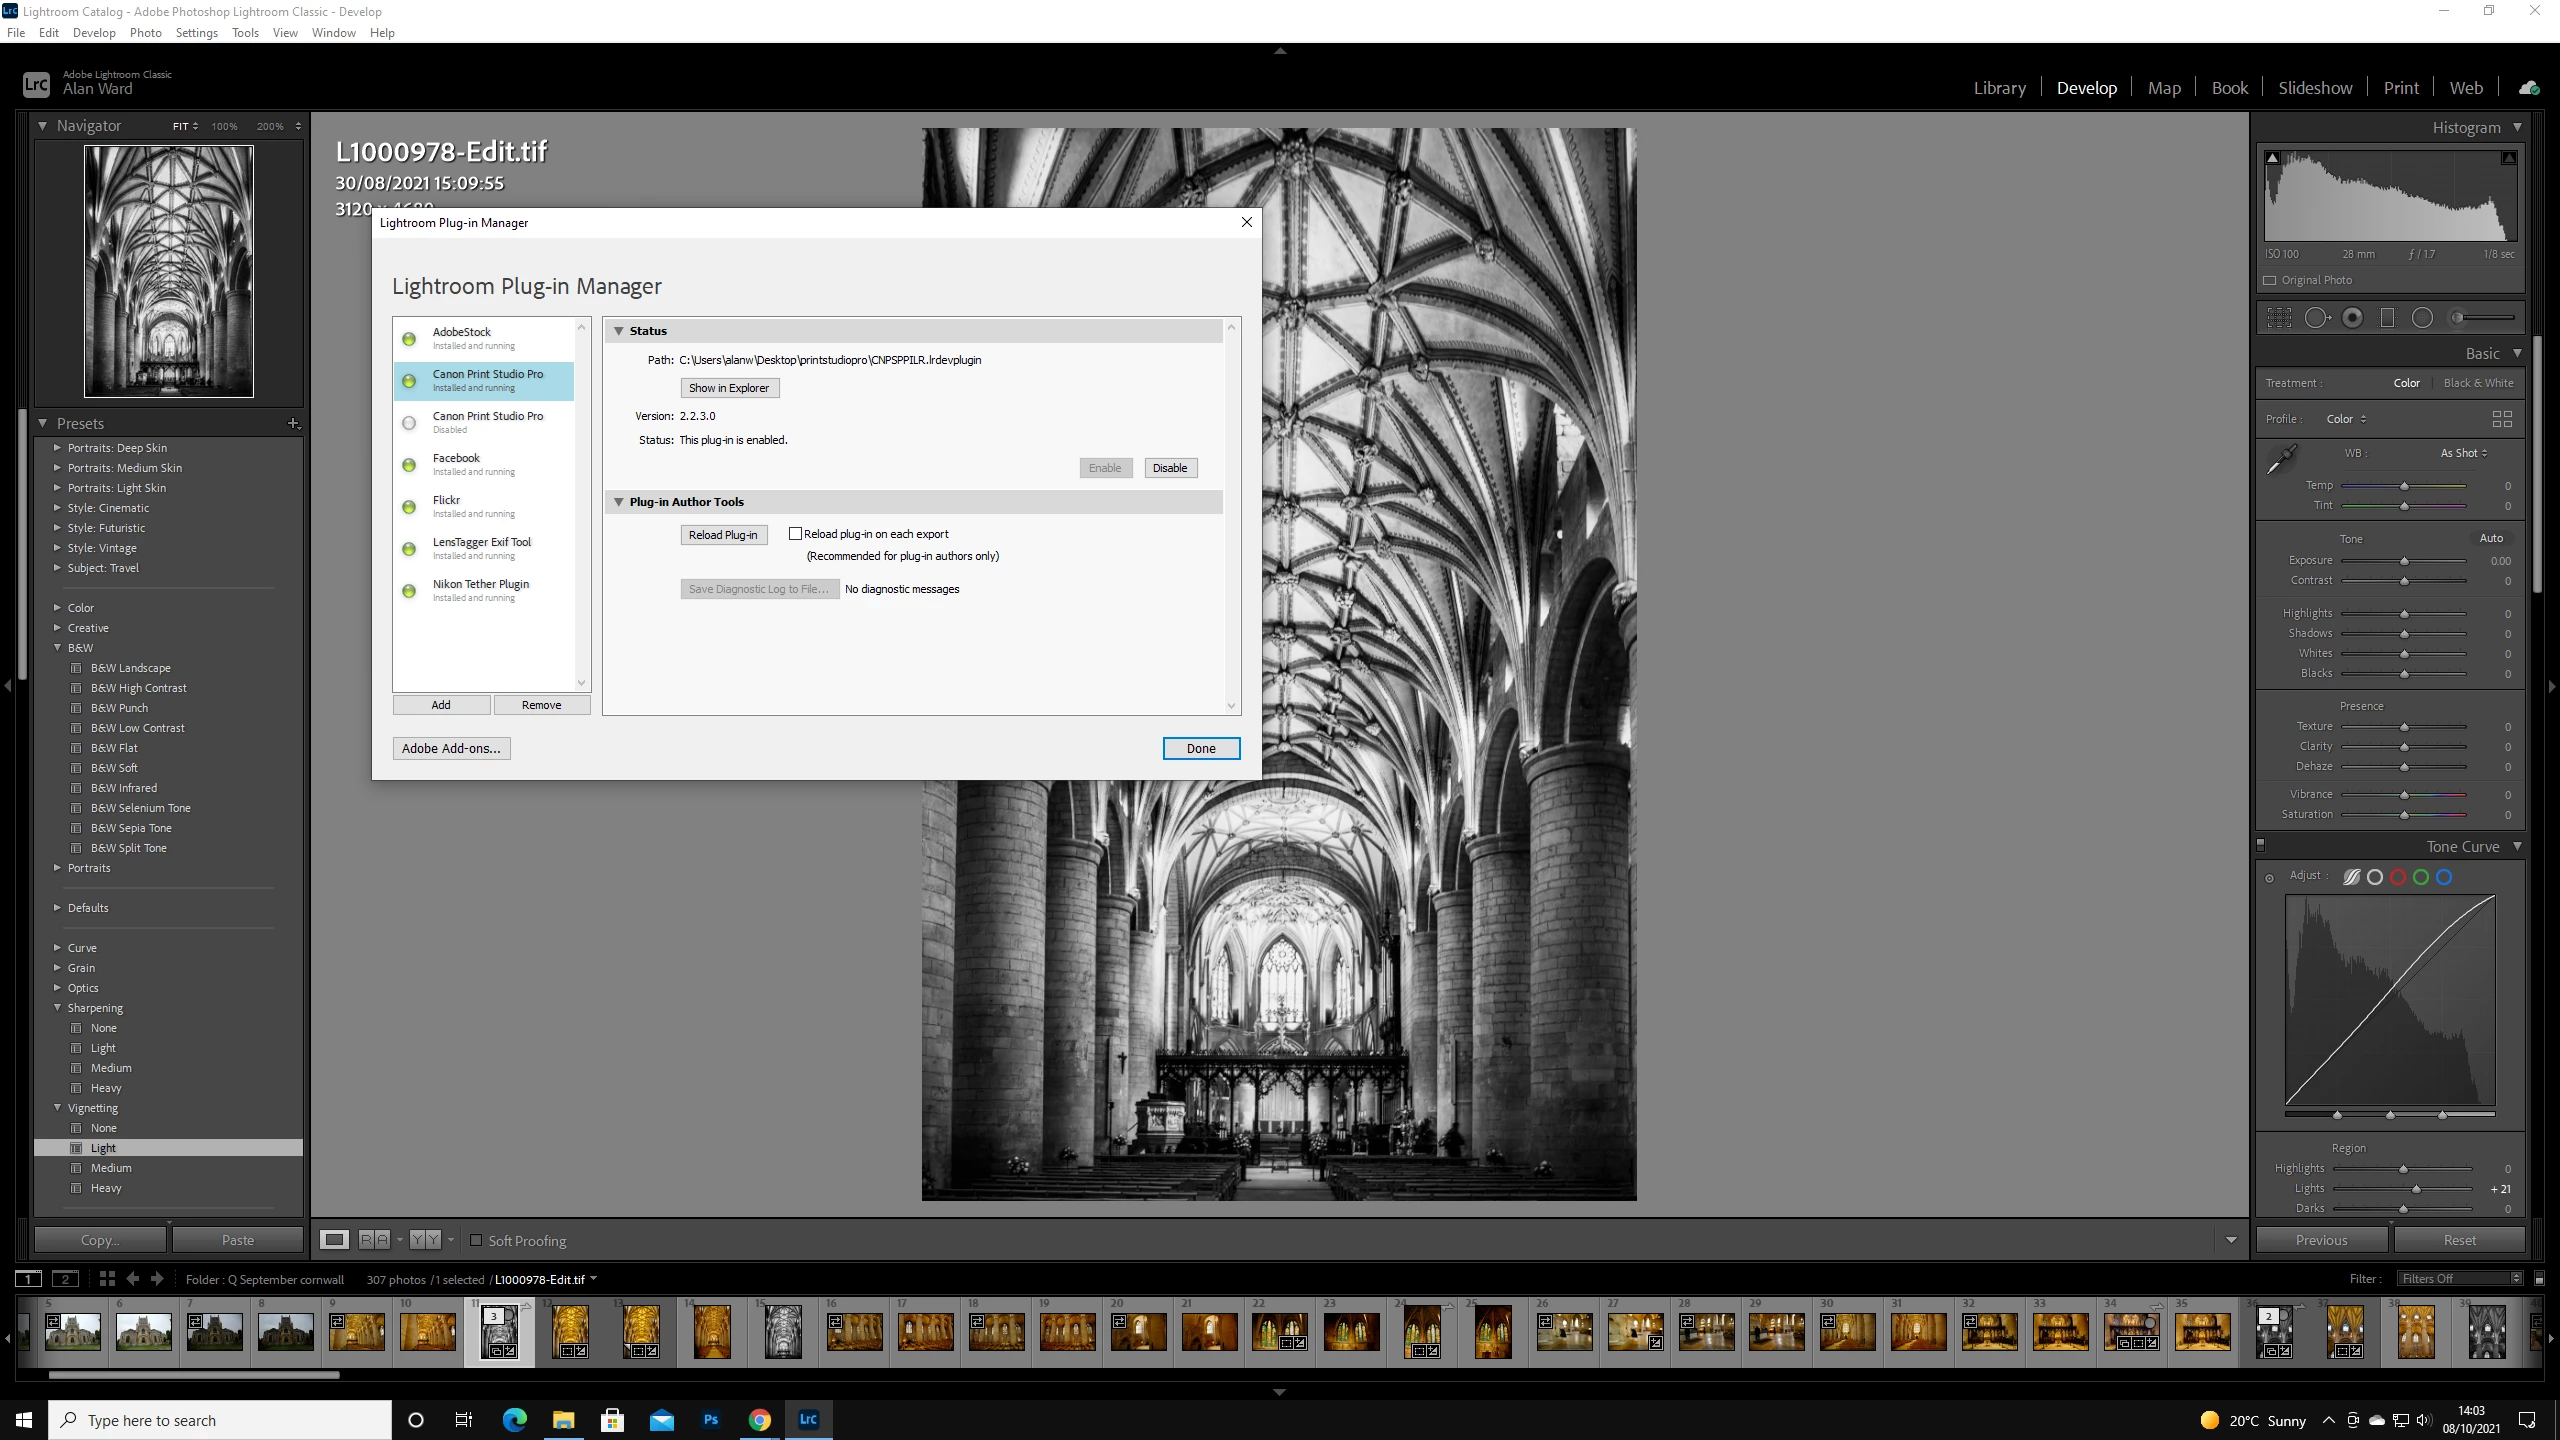Activate the Red Eye Correction tool

pyautogui.click(x=2353, y=318)
